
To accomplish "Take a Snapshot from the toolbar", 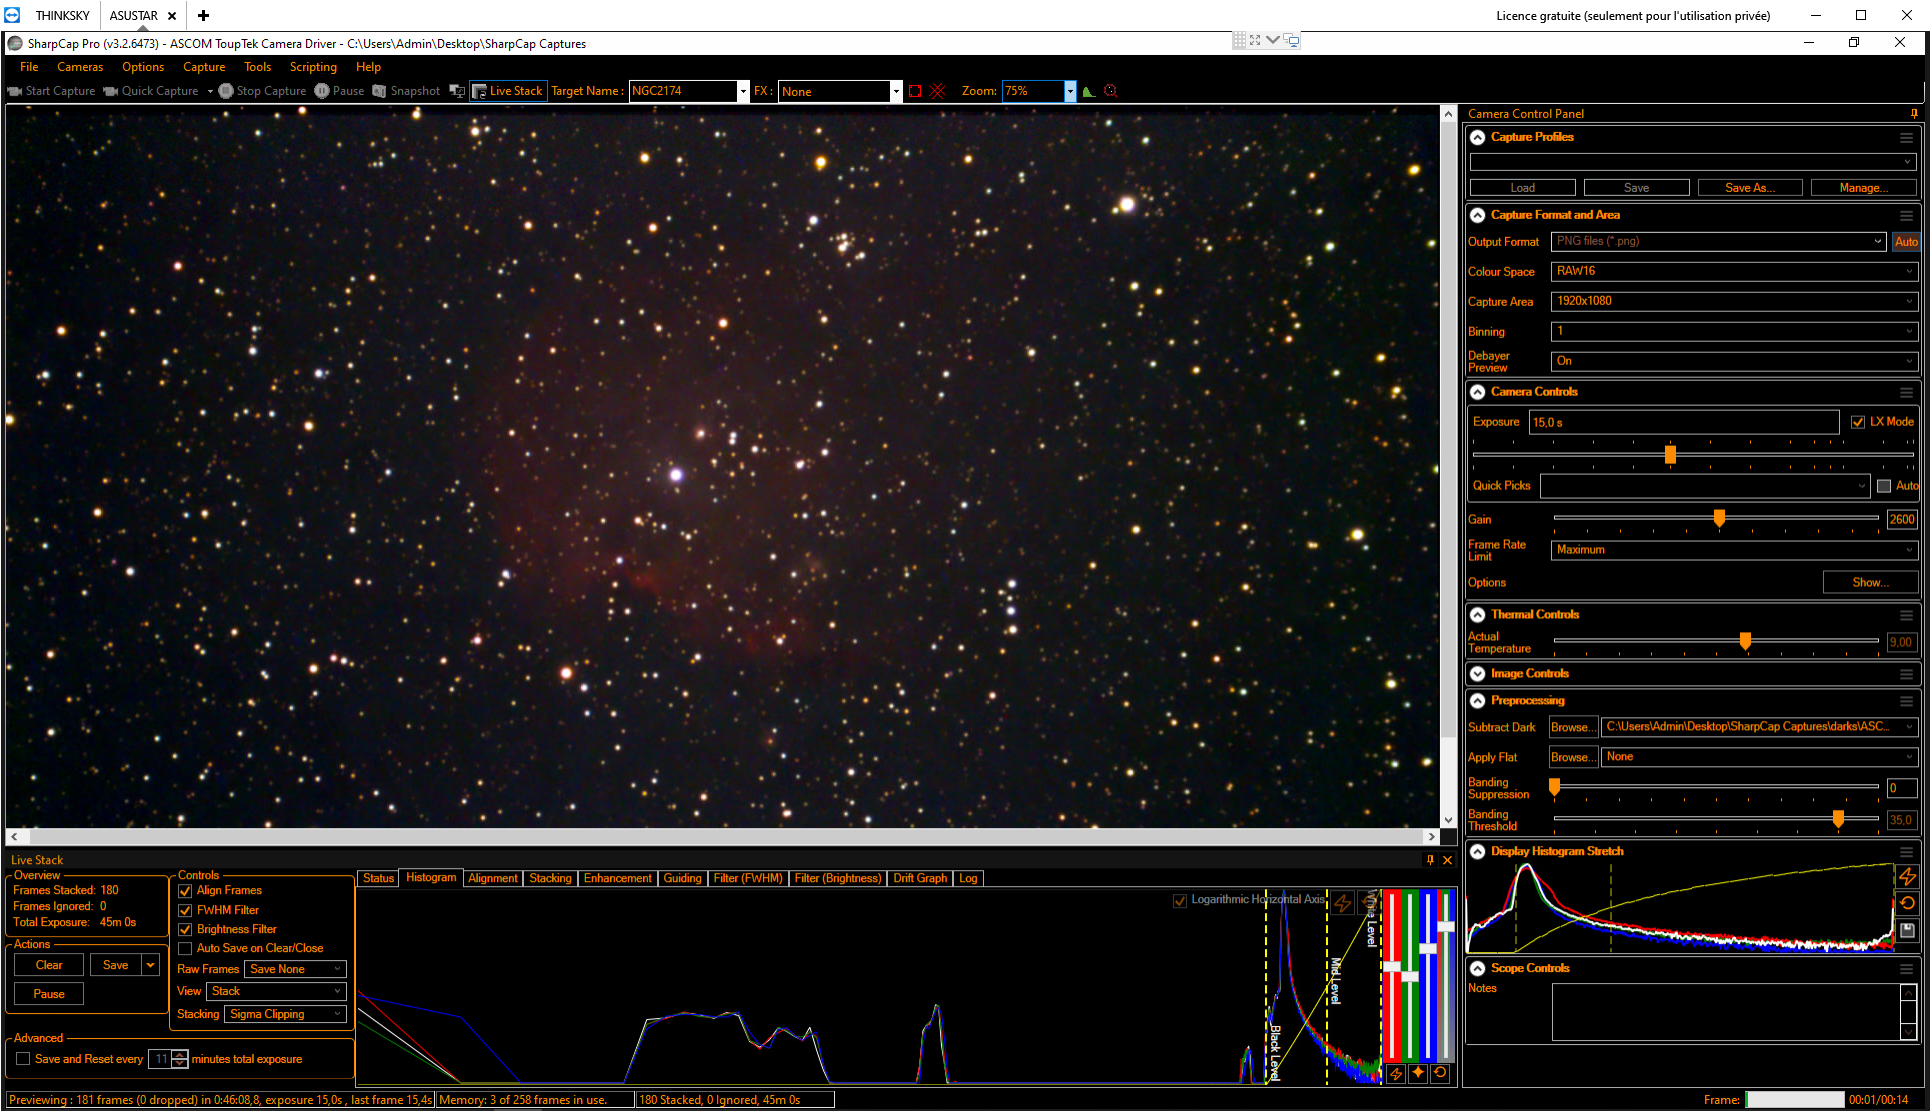I will point(406,91).
